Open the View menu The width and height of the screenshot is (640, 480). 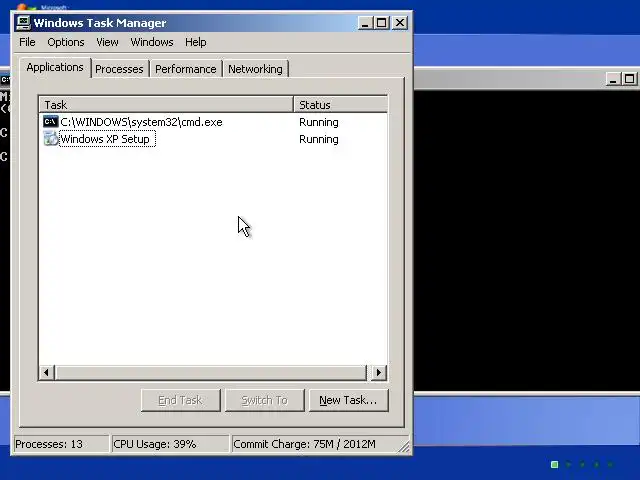(107, 42)
